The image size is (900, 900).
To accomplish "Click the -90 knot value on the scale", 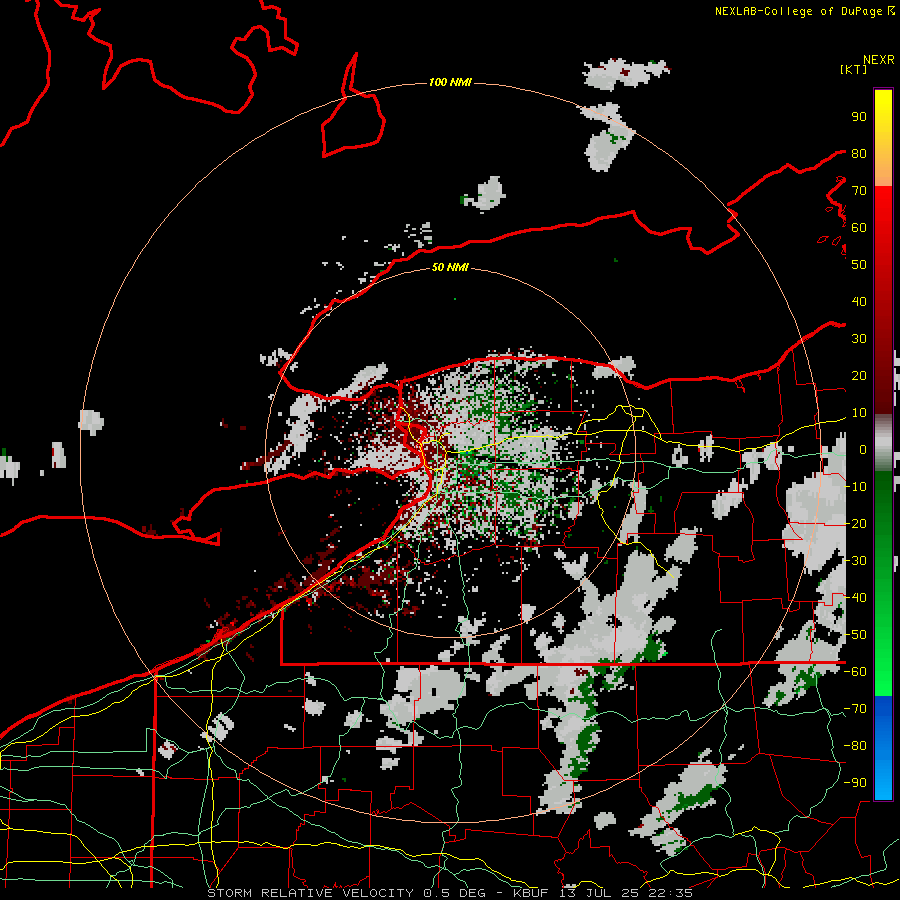I will [x=855, y=783].
